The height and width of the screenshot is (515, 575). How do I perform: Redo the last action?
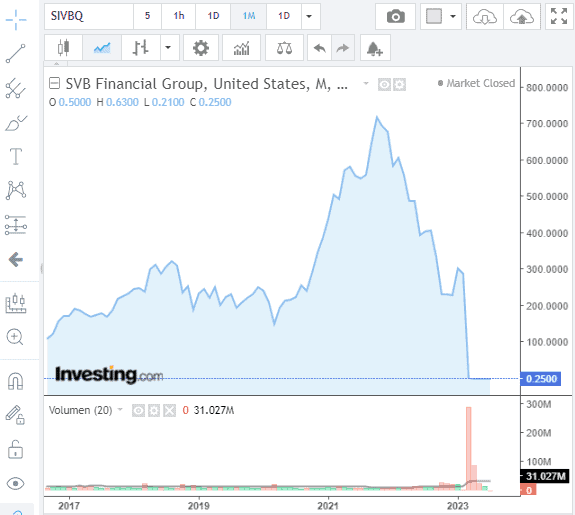343,48
